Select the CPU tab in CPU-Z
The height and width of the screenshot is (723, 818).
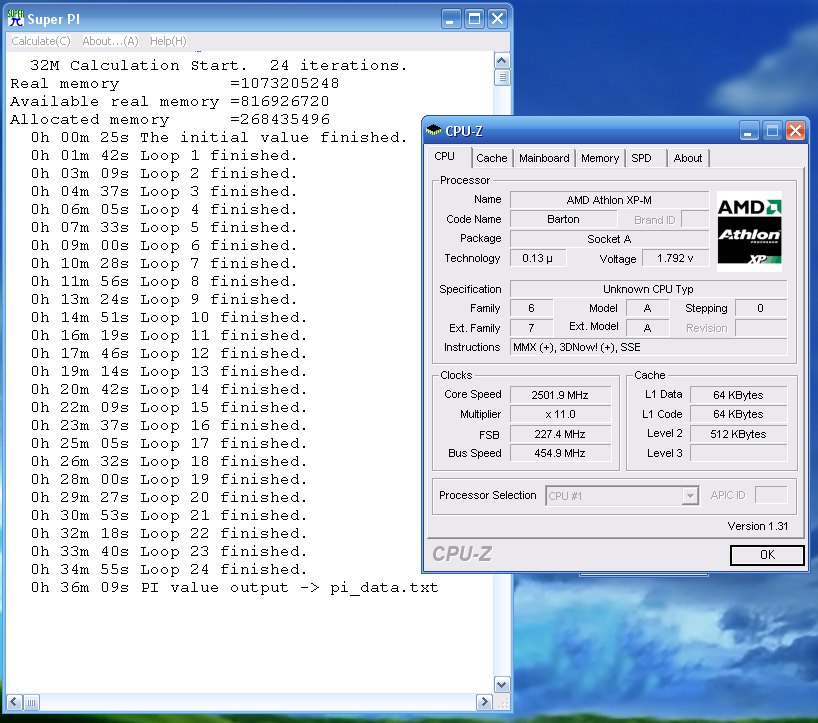click(x=444, y=156)
